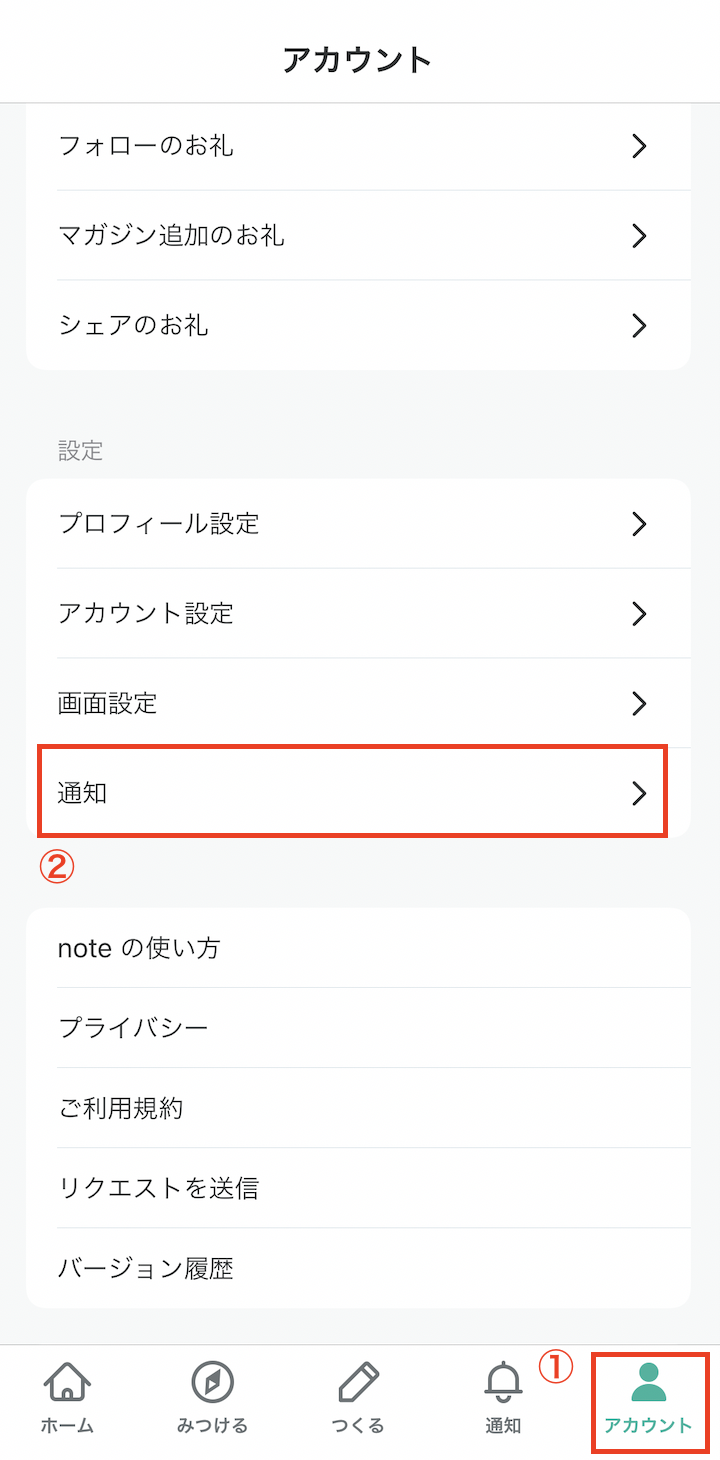Tap the chevron beside フォローのお礼
The height and width of the screenshot is (1460, 720).
click(640, 146)
